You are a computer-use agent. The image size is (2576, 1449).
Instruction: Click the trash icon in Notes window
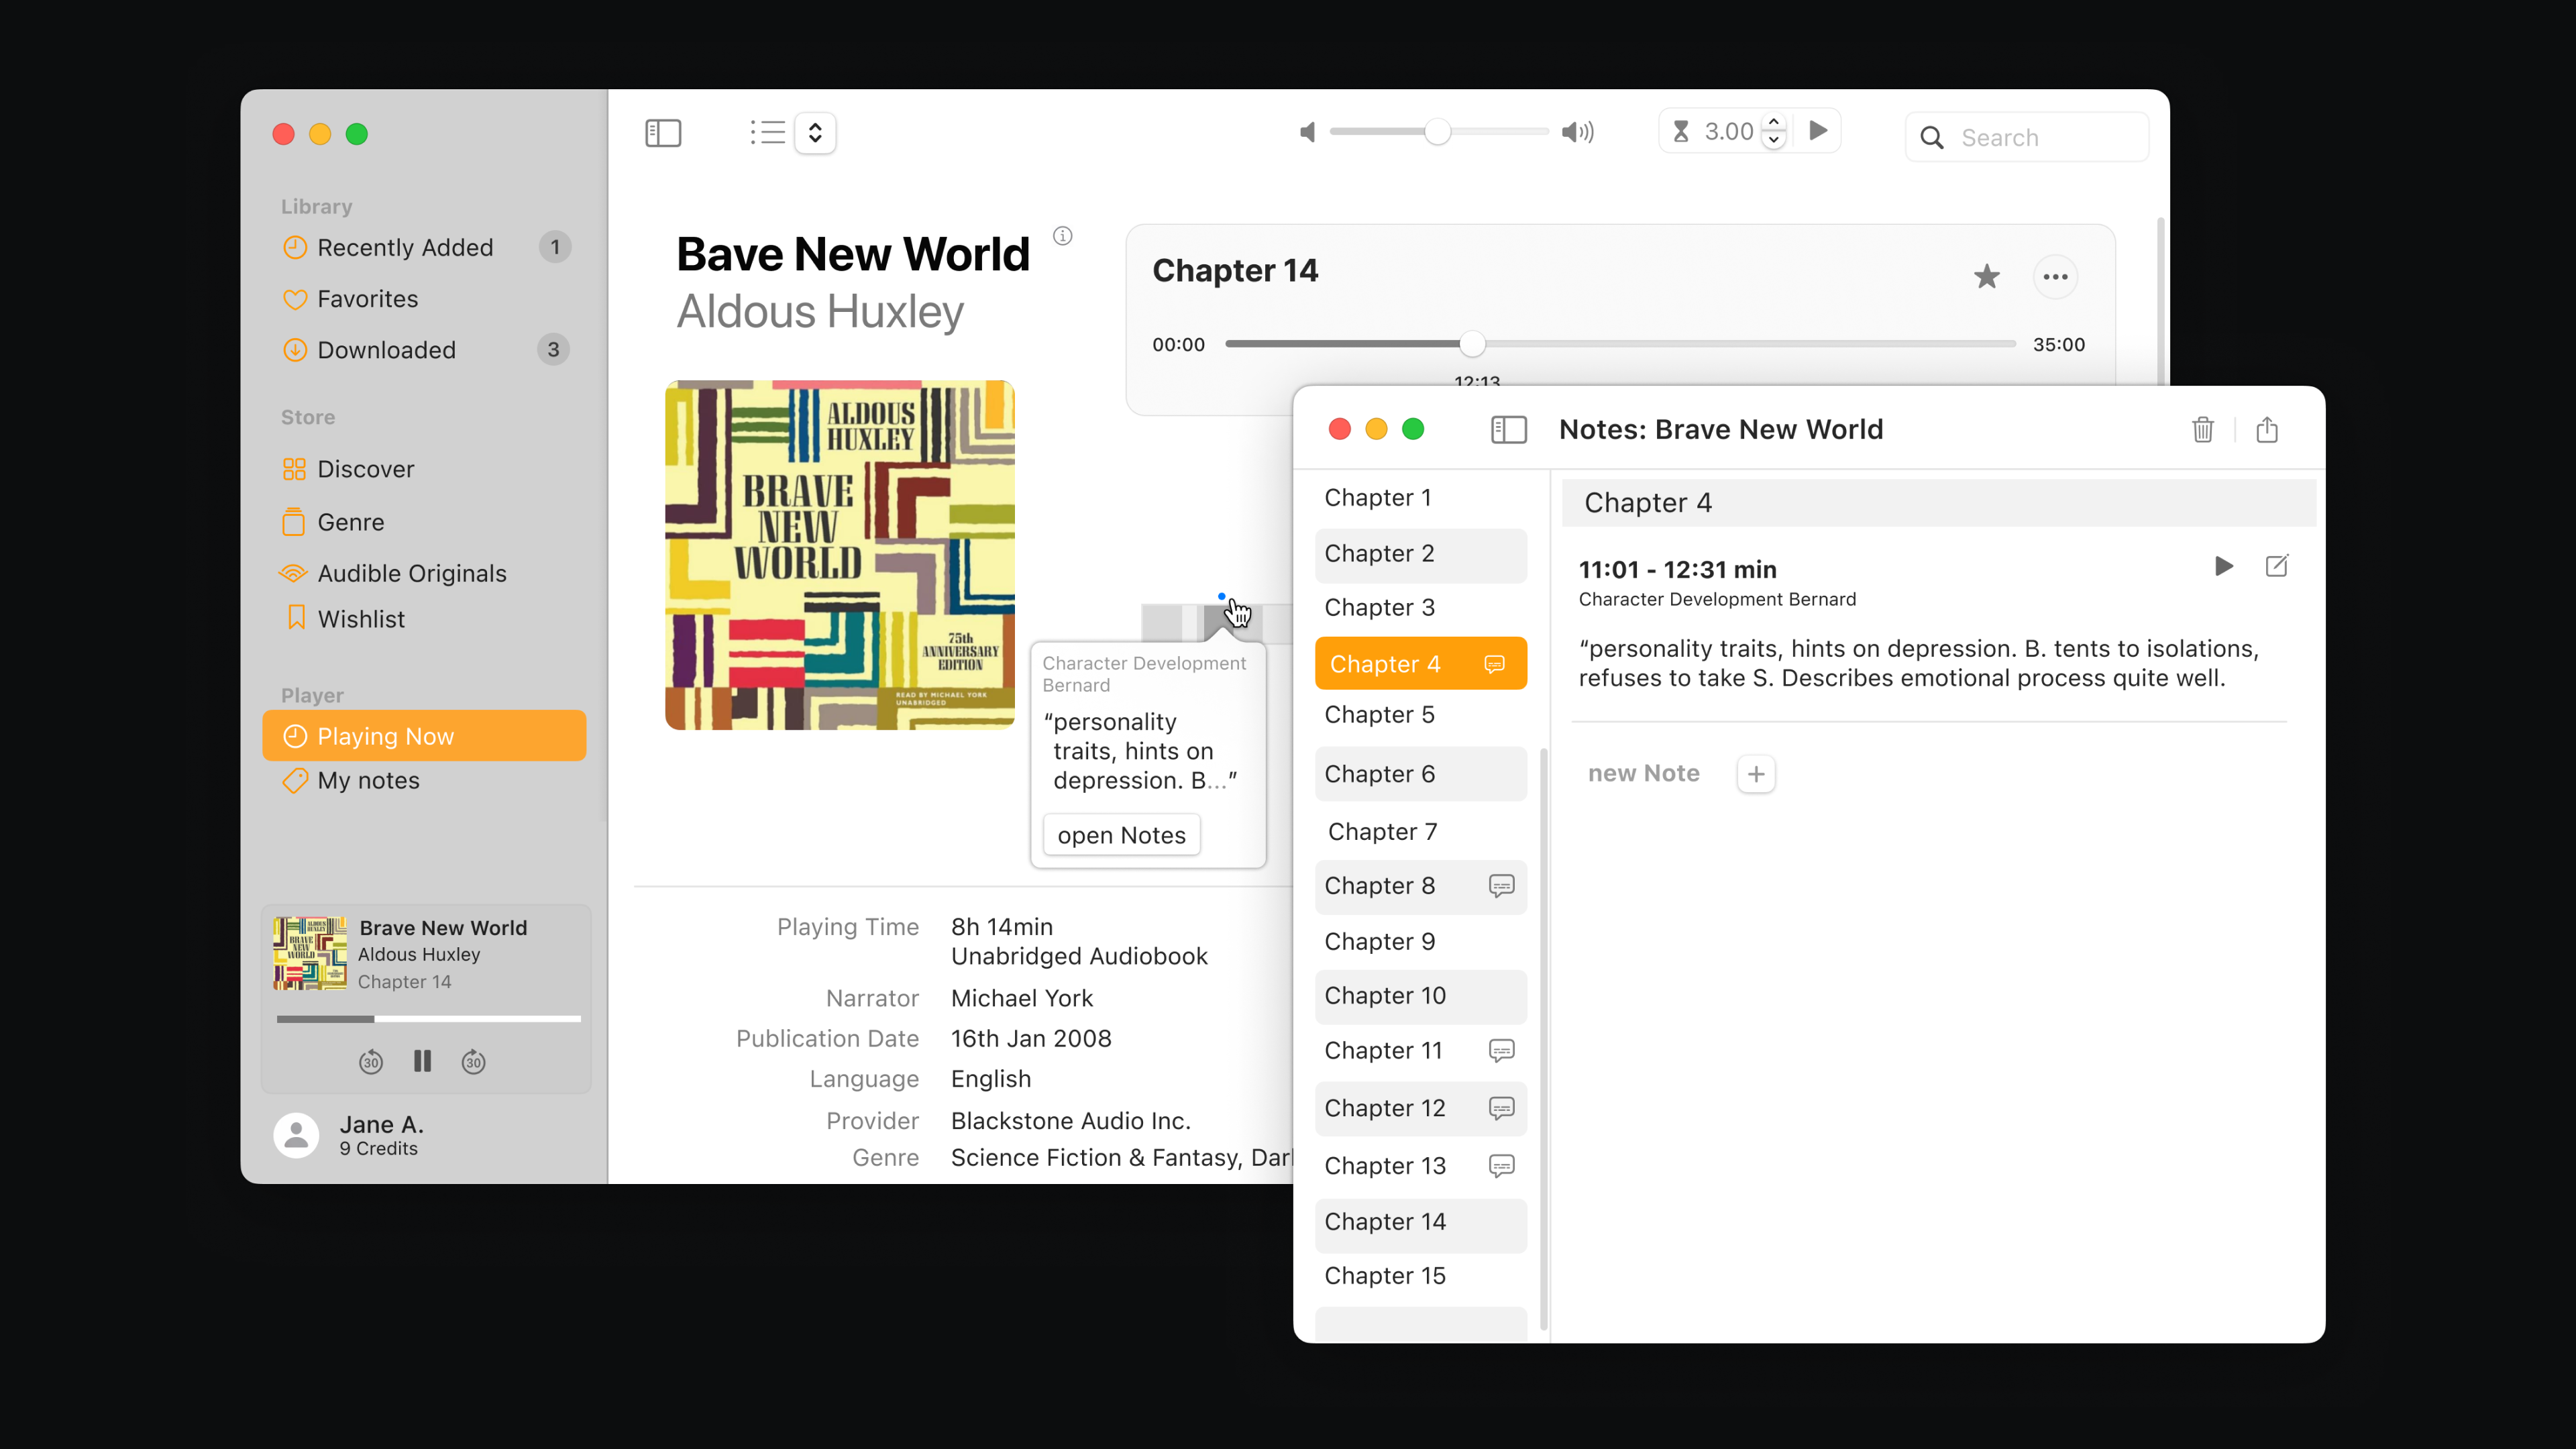point(2202,430)
